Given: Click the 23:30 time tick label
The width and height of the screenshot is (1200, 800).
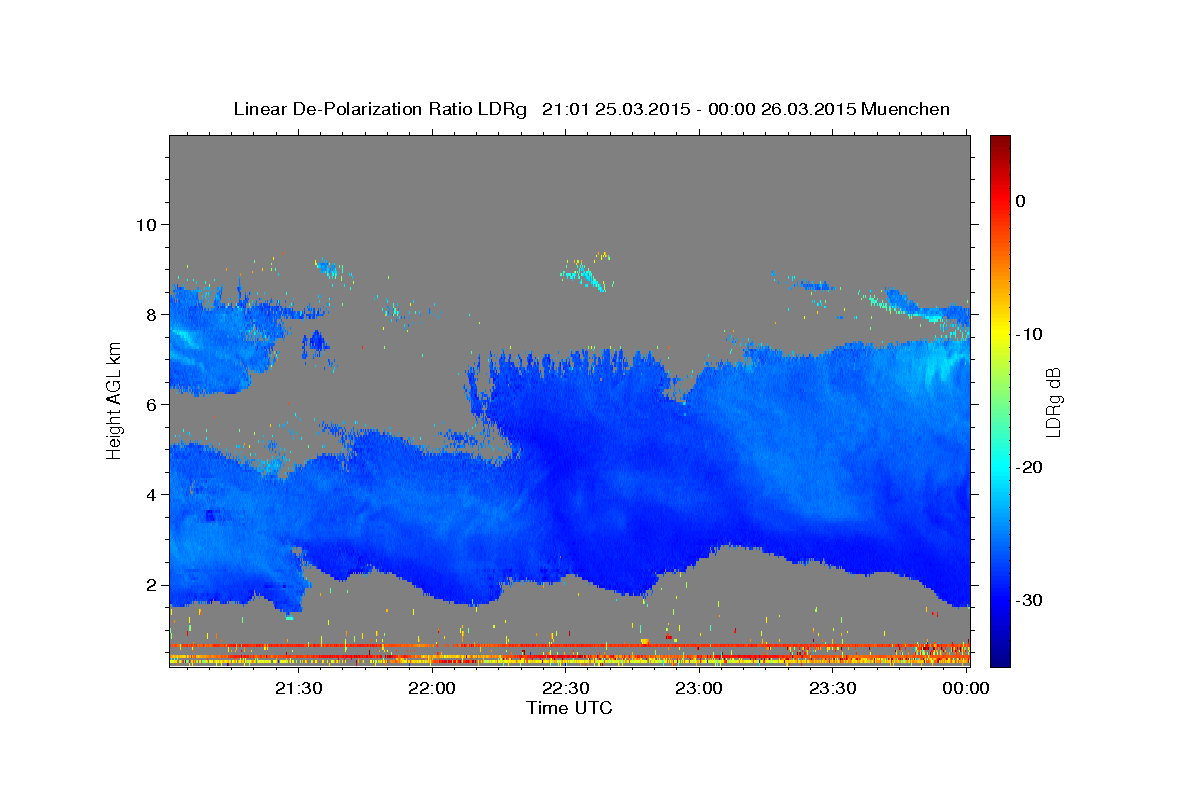Looking at the screenshot, I should [833, 688].
